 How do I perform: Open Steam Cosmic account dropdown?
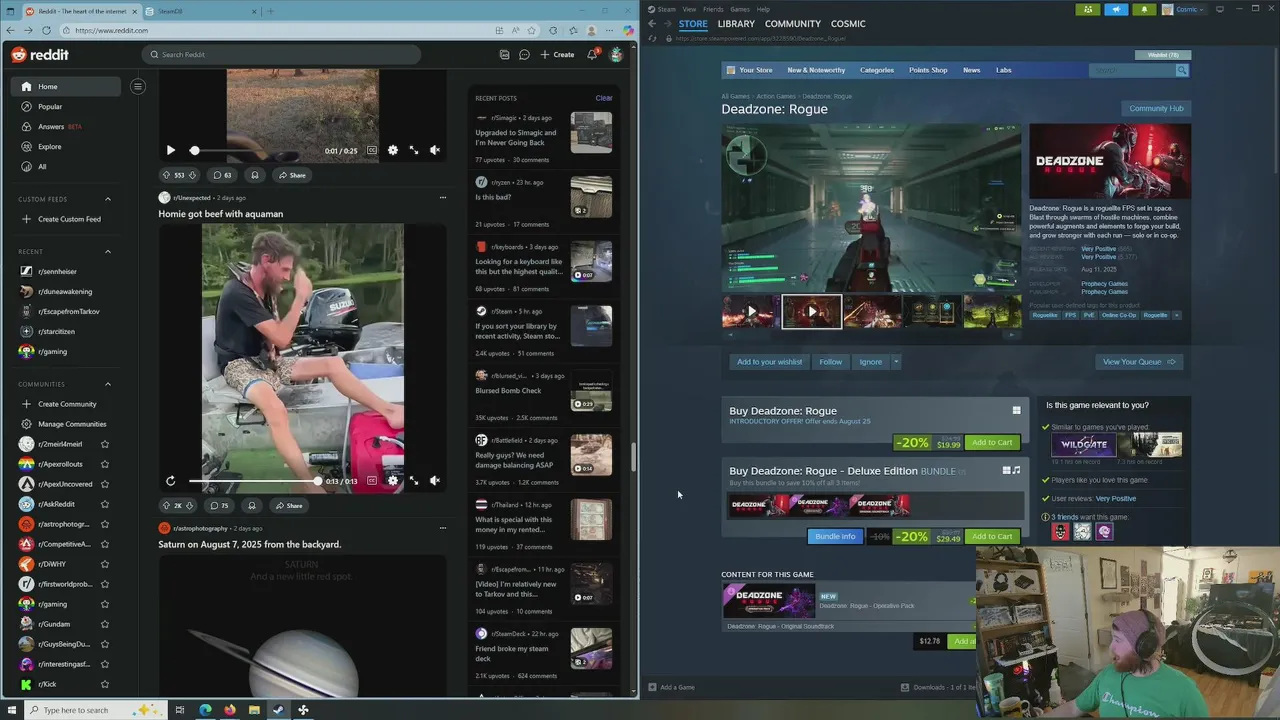pyautogui.click(x=1187, y=9)
